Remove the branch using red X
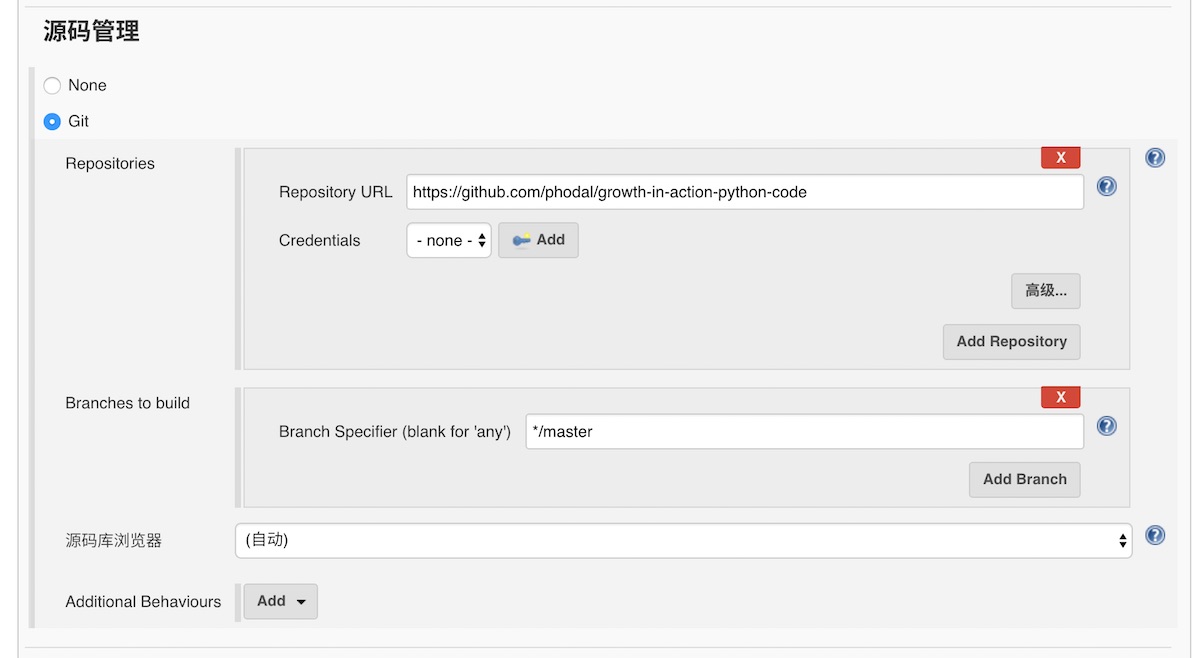The width and height of the screenshot is (1200, 658). [1060, 397]
